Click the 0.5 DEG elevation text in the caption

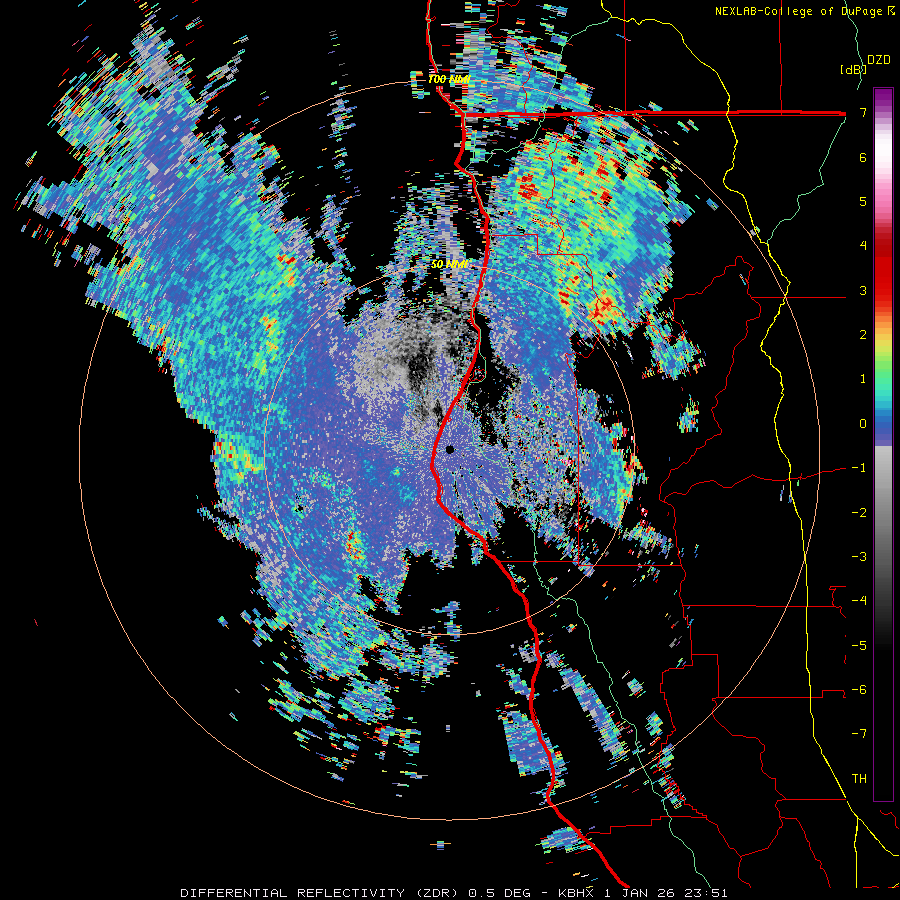(500, 893)
